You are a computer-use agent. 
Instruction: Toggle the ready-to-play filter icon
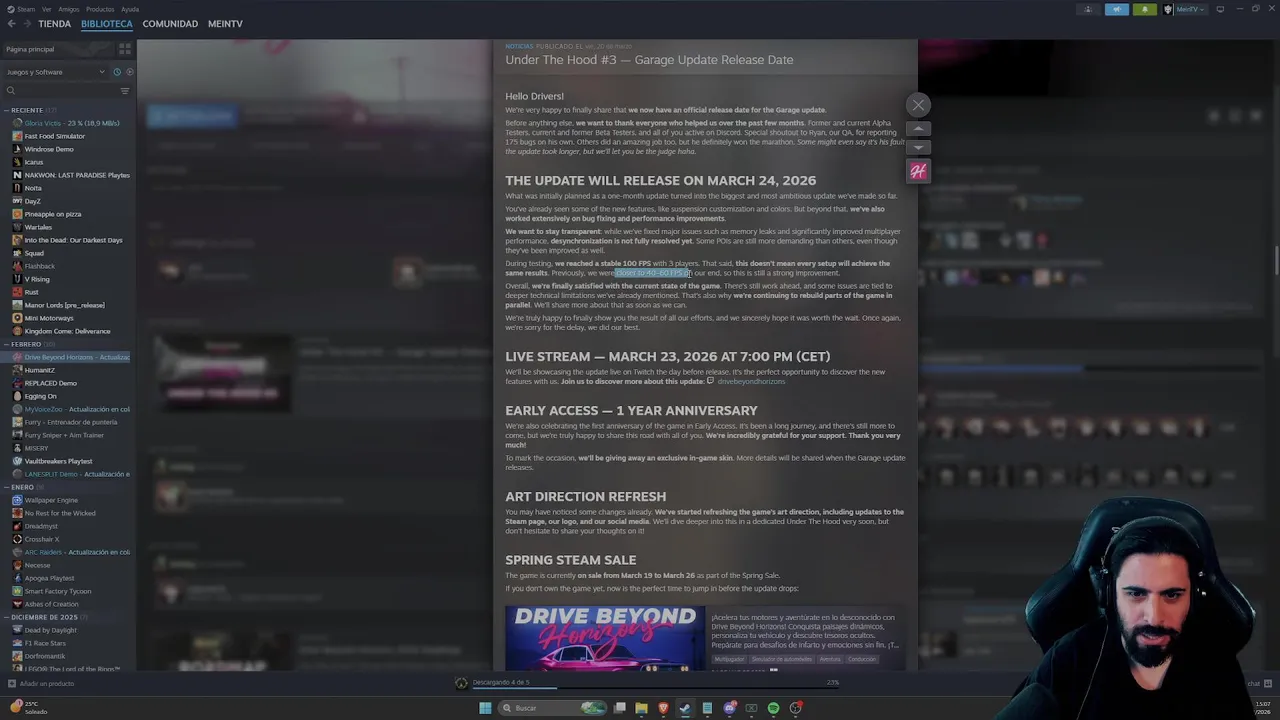coord(129,72)
